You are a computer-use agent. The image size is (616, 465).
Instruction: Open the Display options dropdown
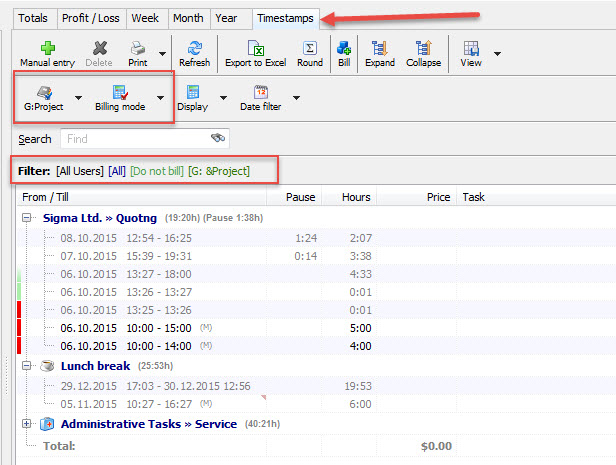click(224, 99)
